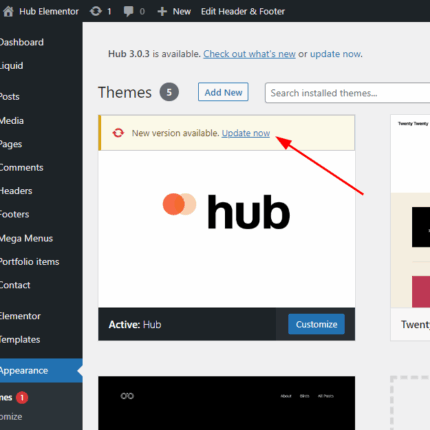Select Appearance in sidebar

[41, 370]
